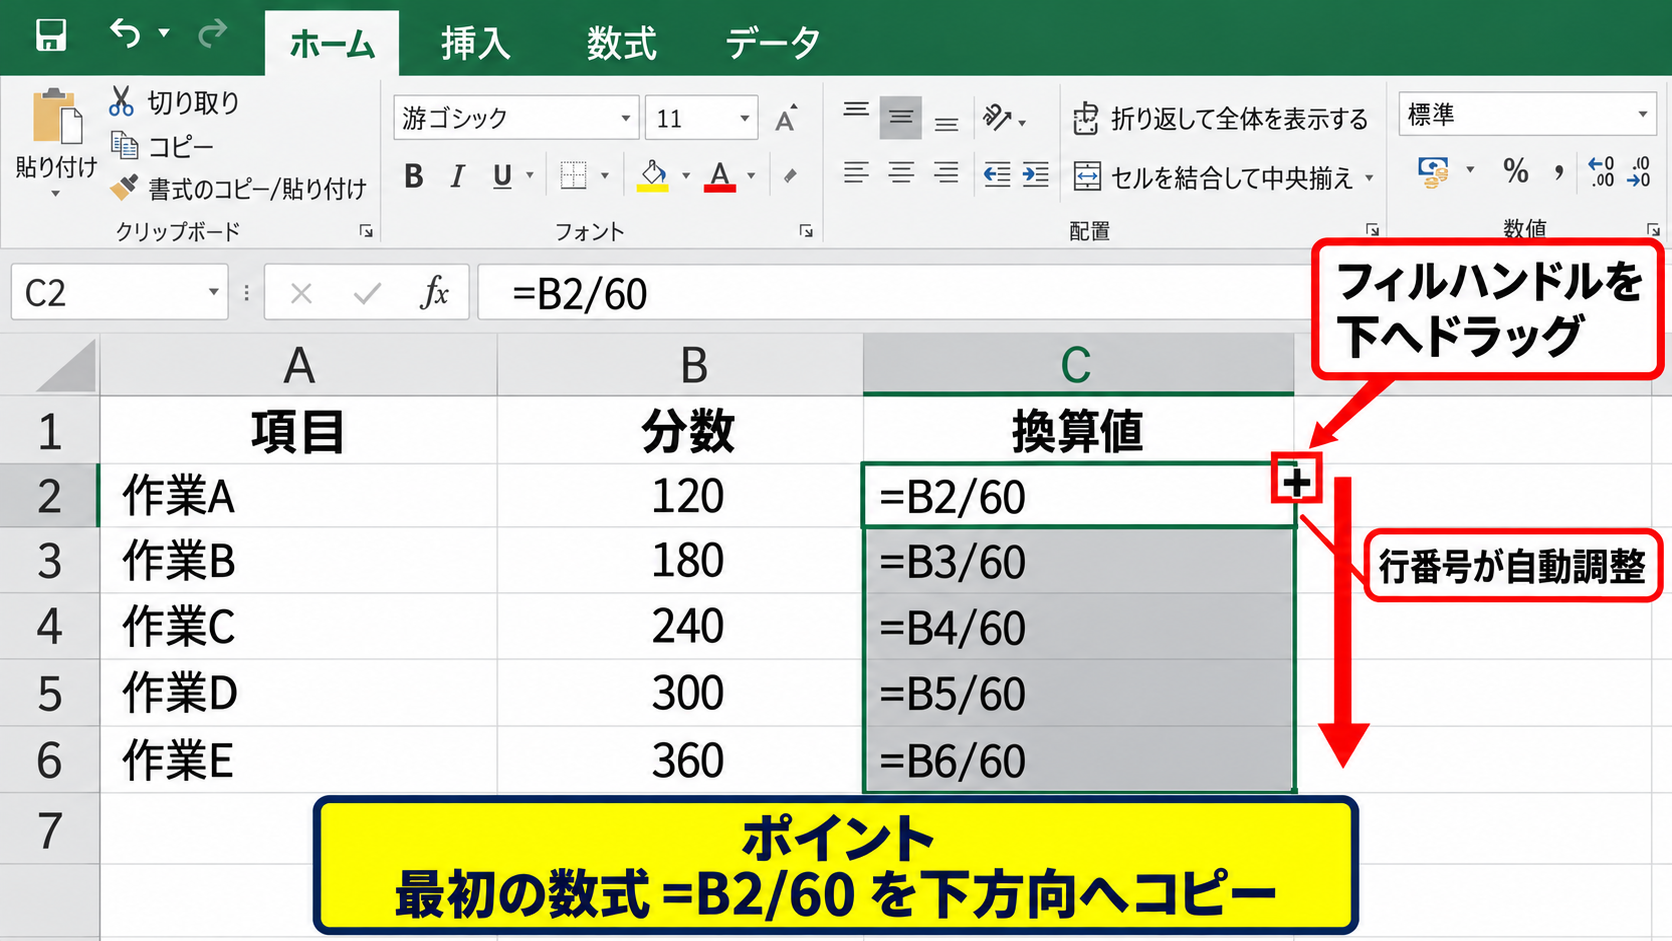This screenshot has height=941, width=1672.
Task: Apply the red font color A
Action: [x=719, y=176]
